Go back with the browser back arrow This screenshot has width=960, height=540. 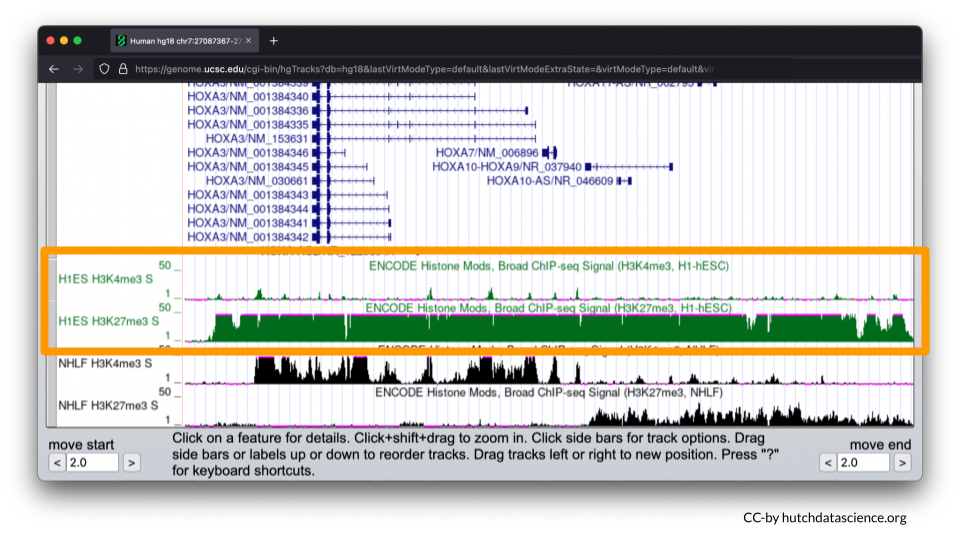click(54, 69)
